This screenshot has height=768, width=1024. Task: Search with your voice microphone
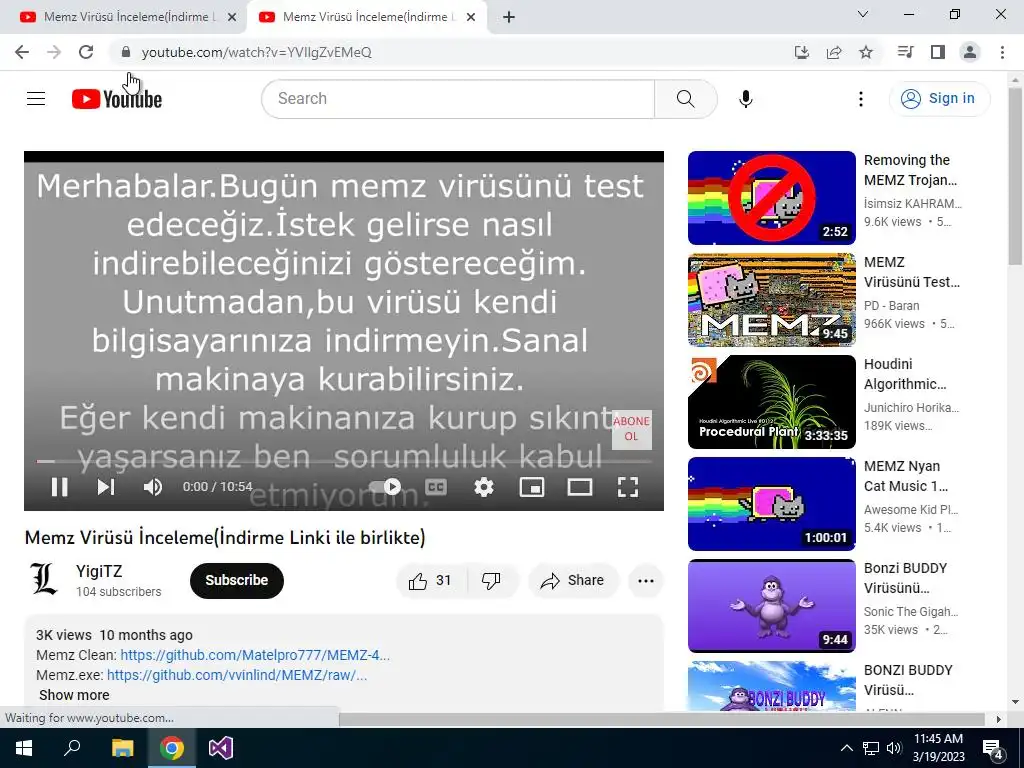(746, 99)
